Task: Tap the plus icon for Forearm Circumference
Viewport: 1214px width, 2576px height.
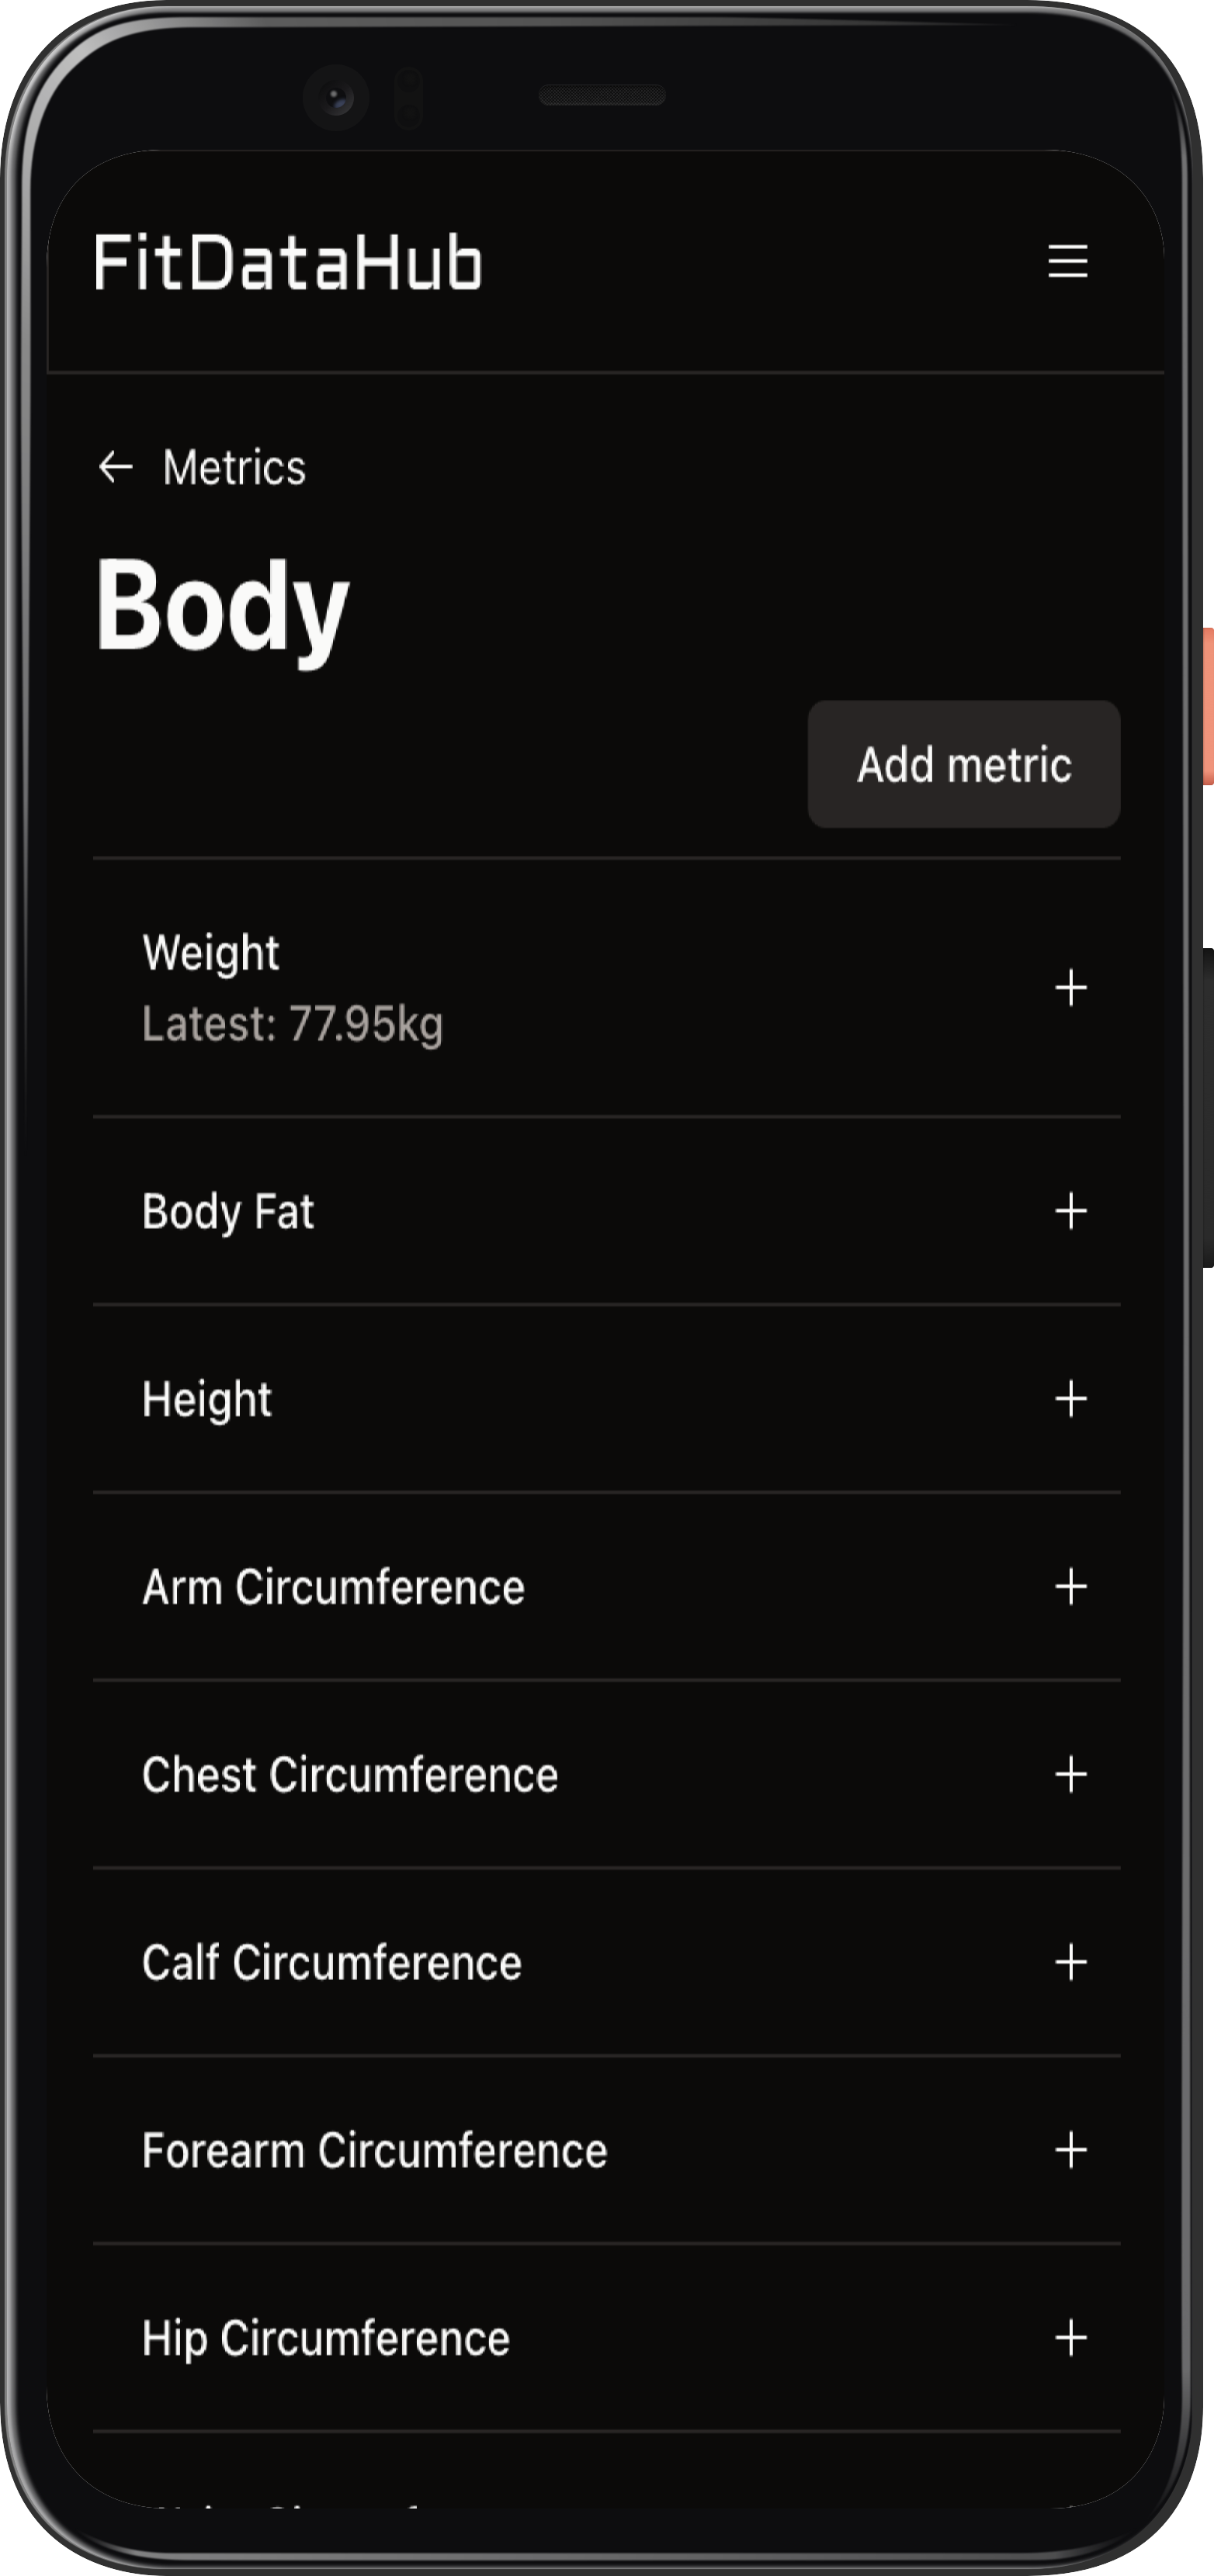Action: (1070, 2150)
